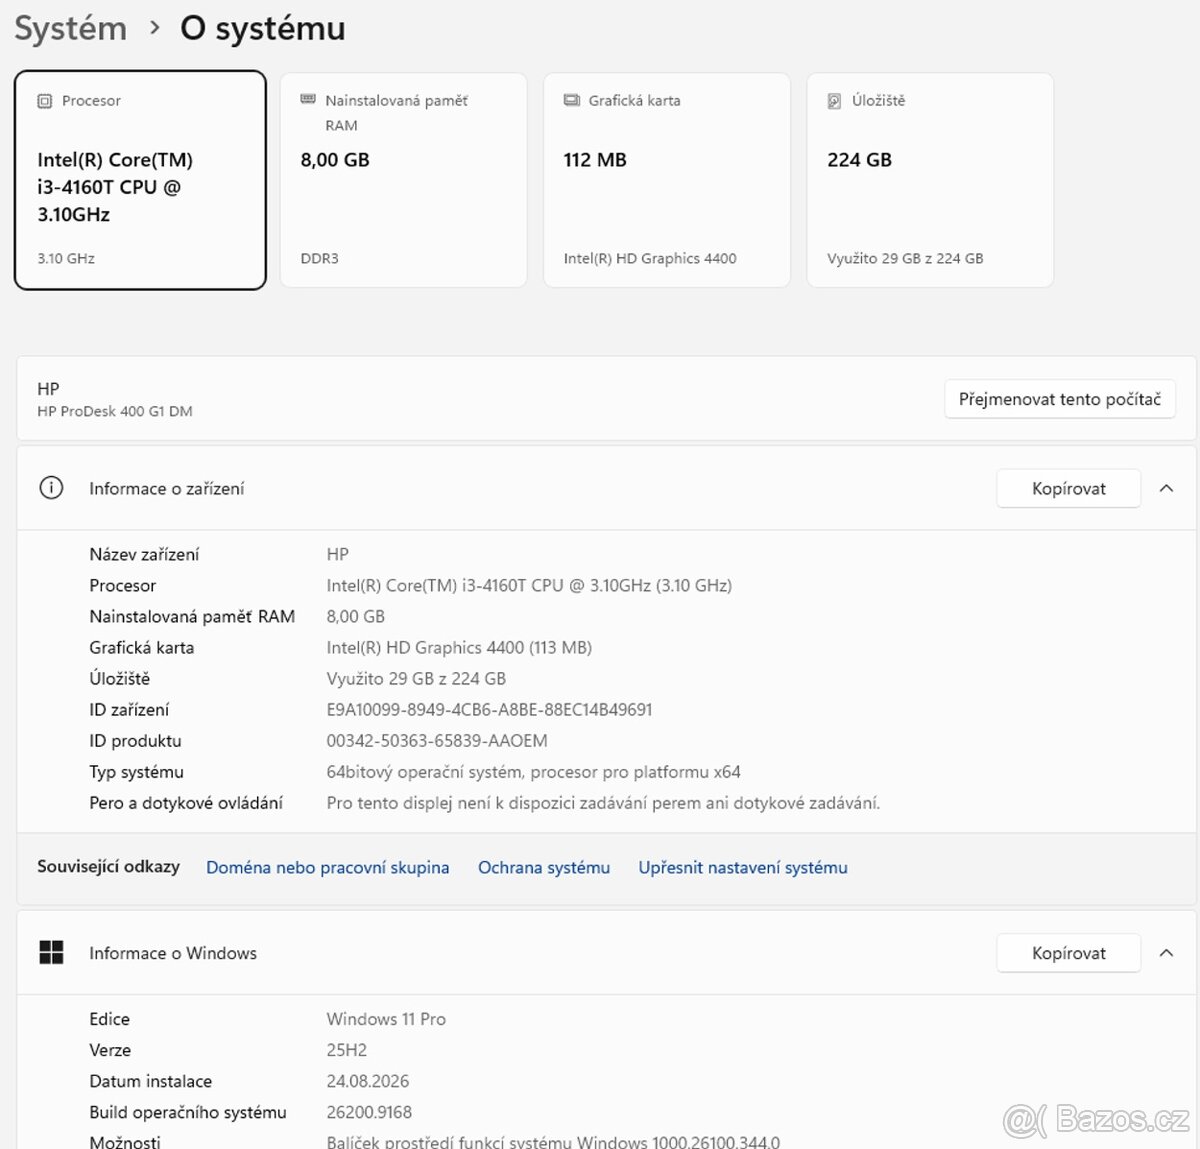Image resolution: width=1200 pixels, height=1149 pixels.
Task: Click the graphics card icon
Action: pos(572,100)
